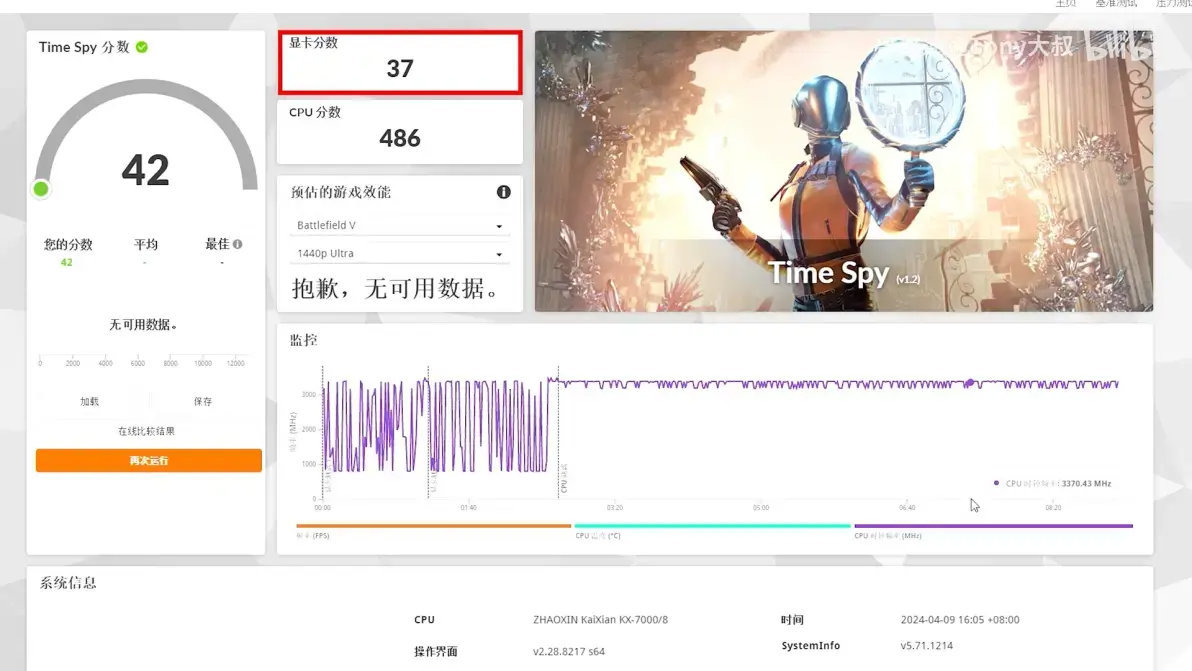1192x671 pixels.
Task: Open the 基准测试 tab in top navigation
Action: coord(1116,4)
